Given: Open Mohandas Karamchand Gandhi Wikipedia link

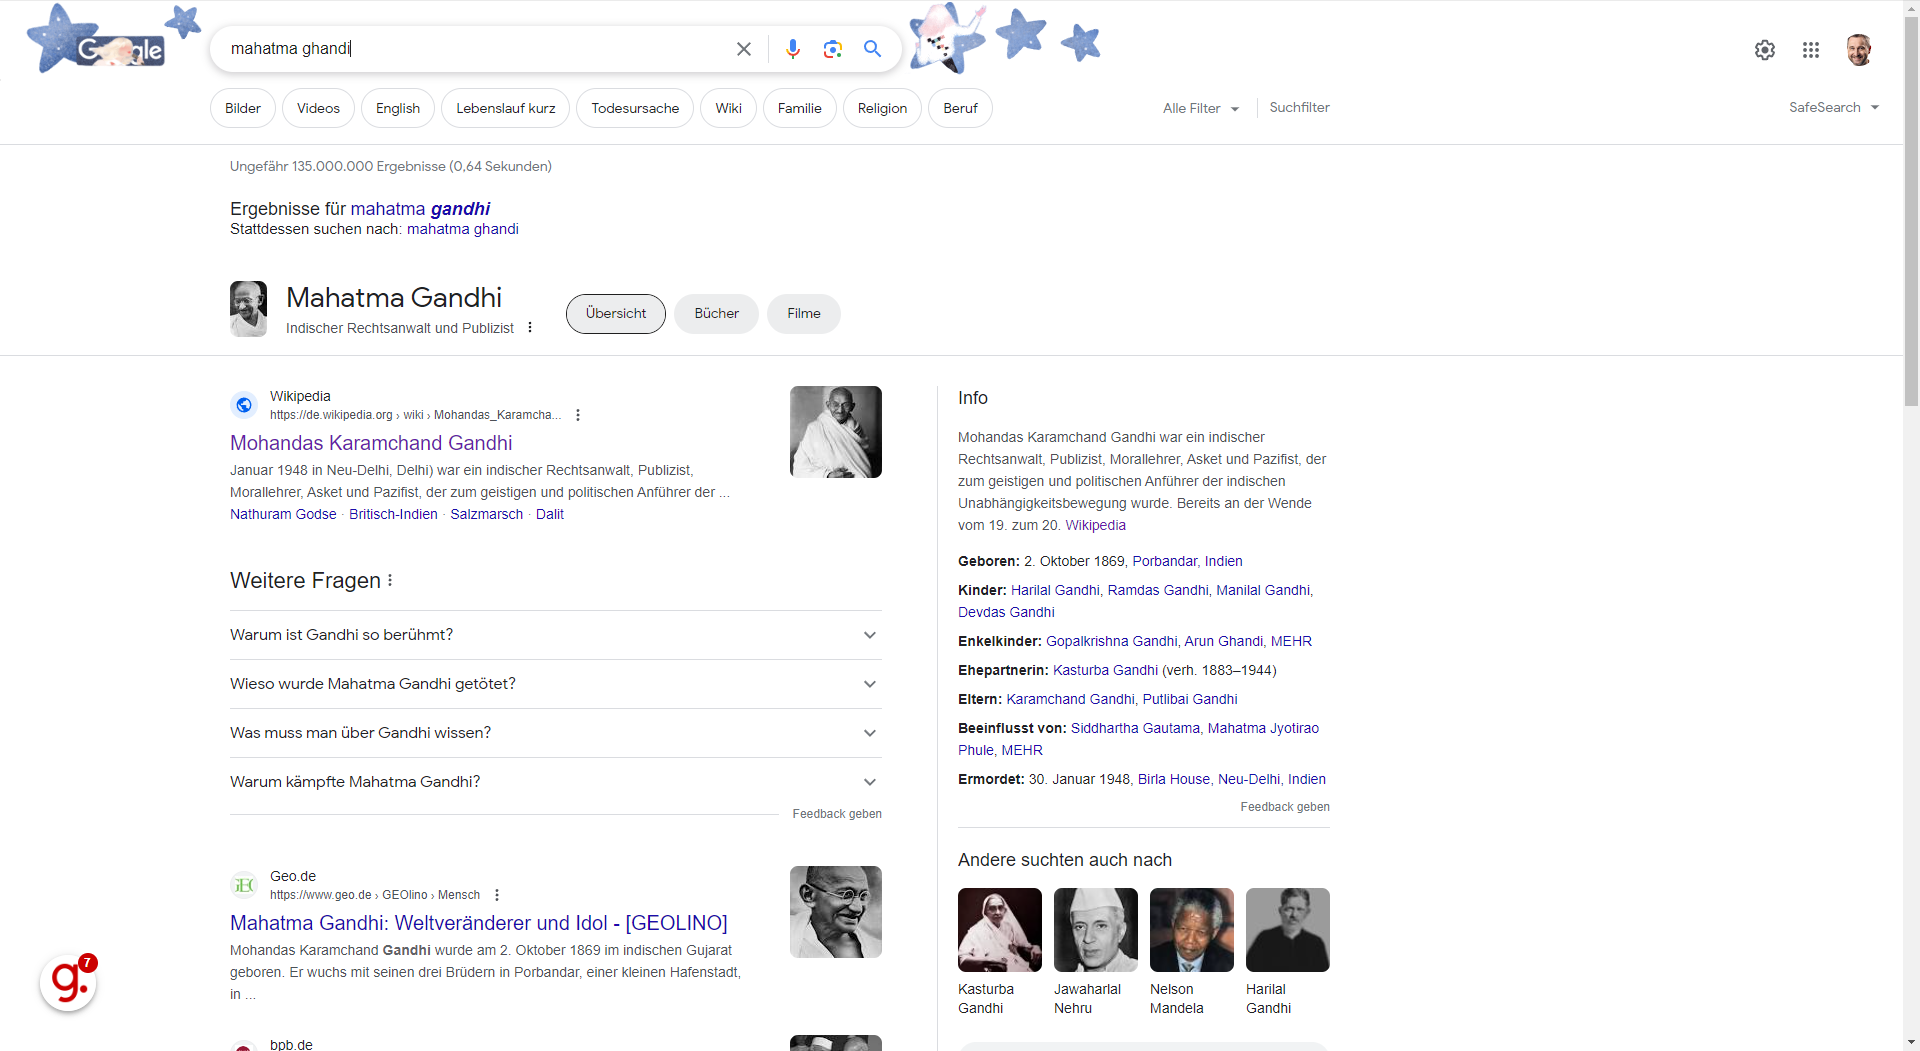Looking at the screenshot, I should 371,443.
